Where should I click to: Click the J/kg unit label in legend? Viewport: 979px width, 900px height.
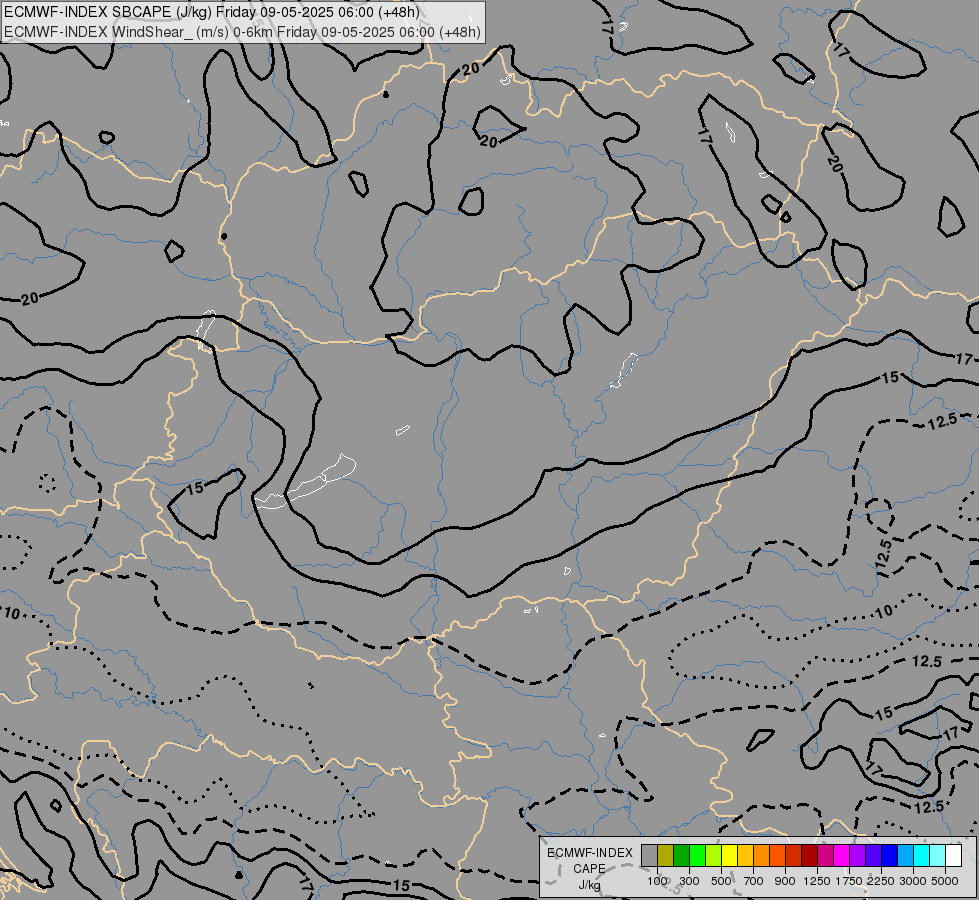(x=589, y=885)
